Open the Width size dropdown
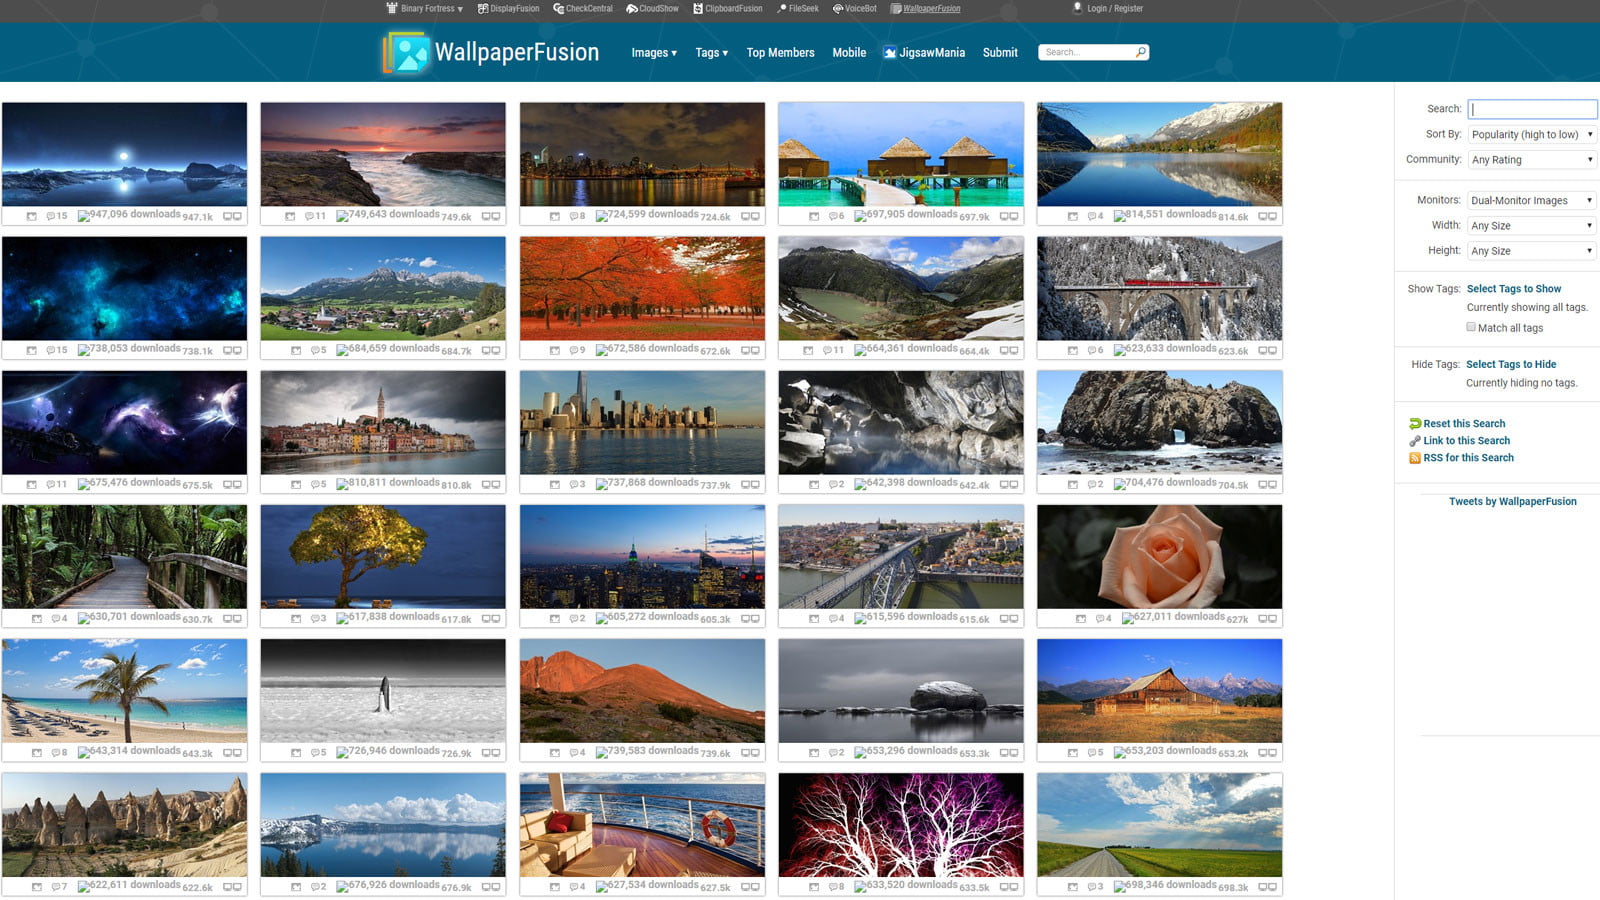This screenshot has width=1600, height=900. [x=1531, y=226]
